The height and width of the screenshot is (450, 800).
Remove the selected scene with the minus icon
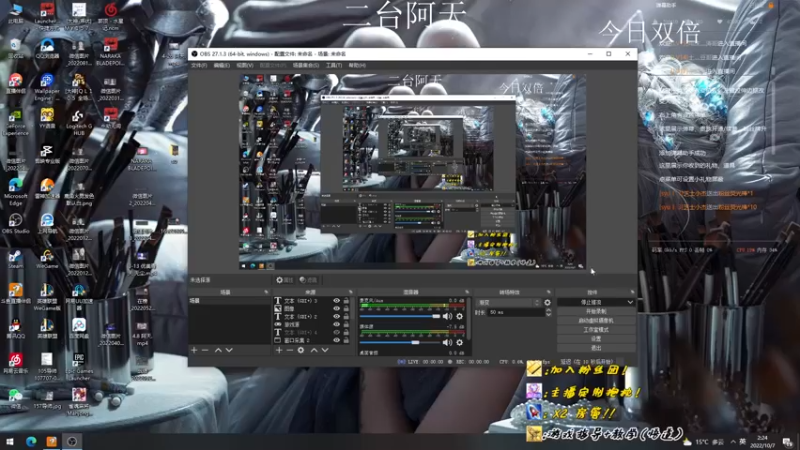click(205, 351)
